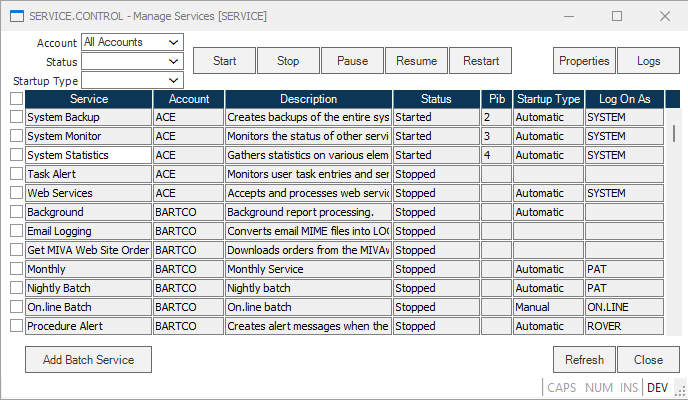
Task: Refresh the services list
Action: [584, 360]
